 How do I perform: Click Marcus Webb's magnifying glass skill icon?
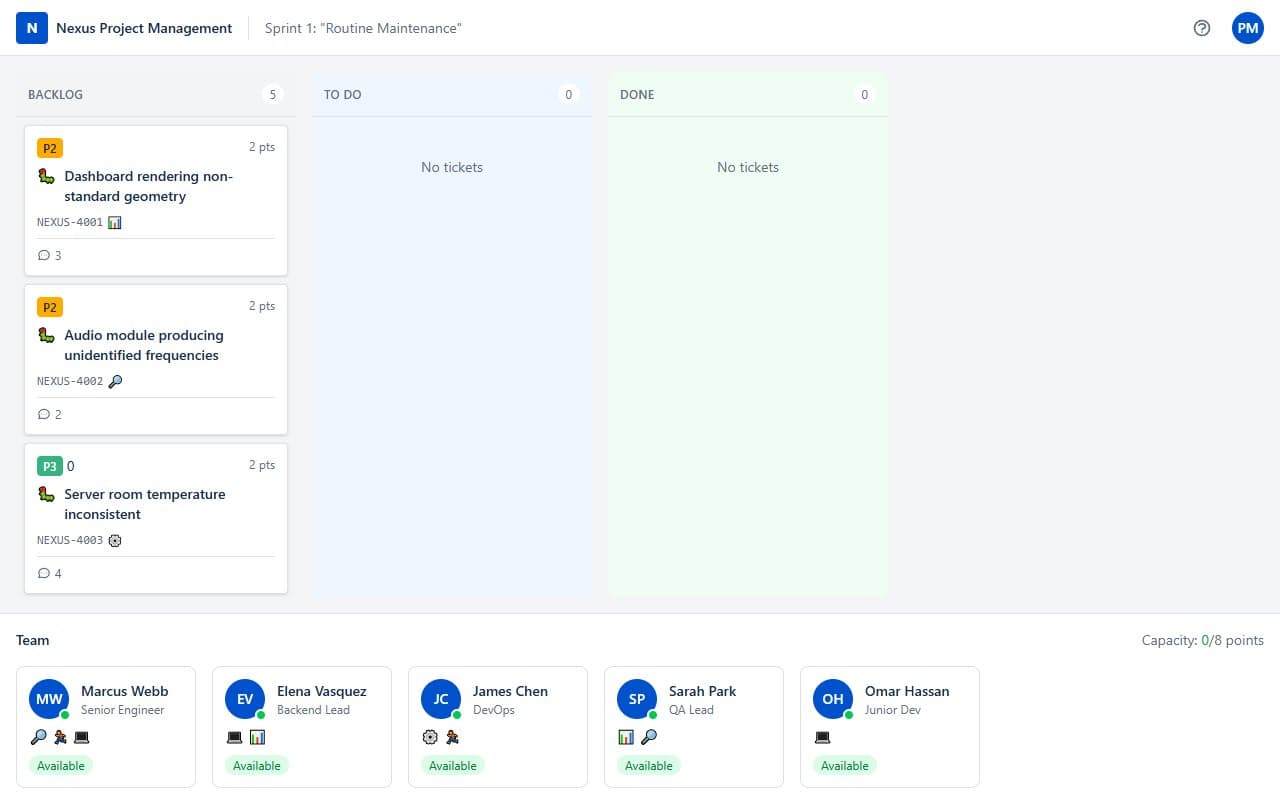(x=38, y=737)
